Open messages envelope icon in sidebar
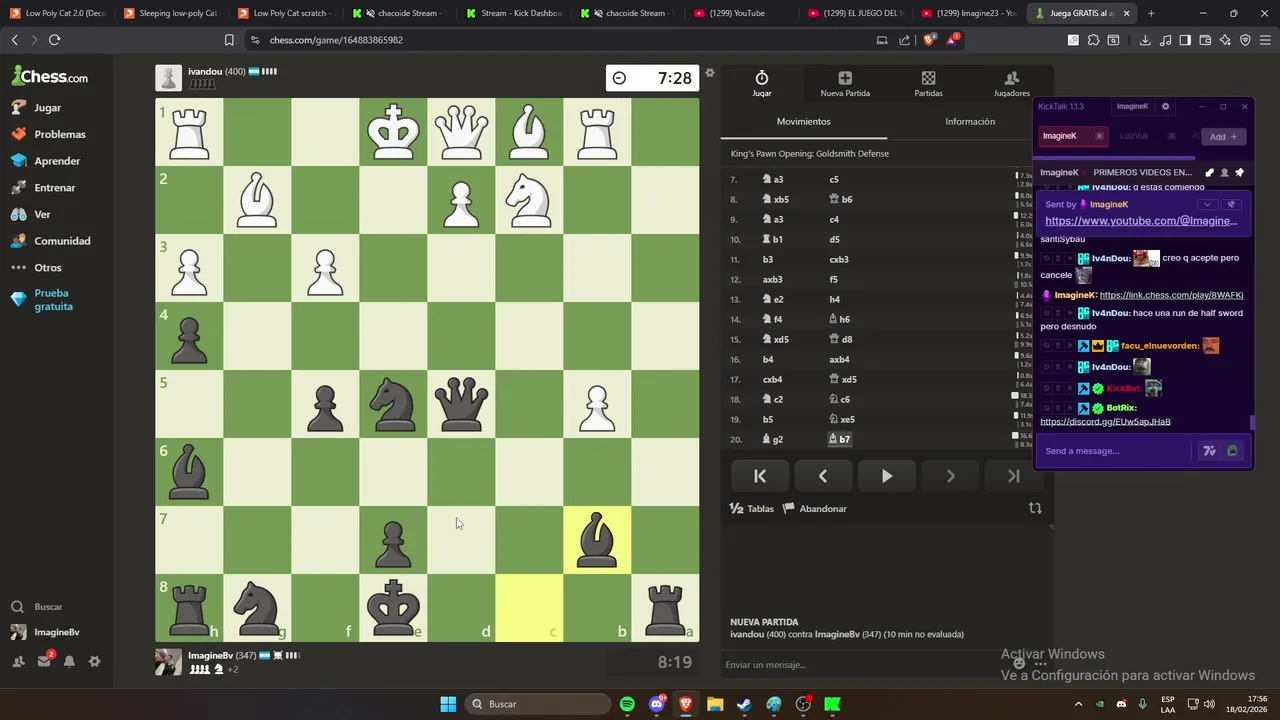Viewport: 1280px width, 720px height. click(44, 661)
